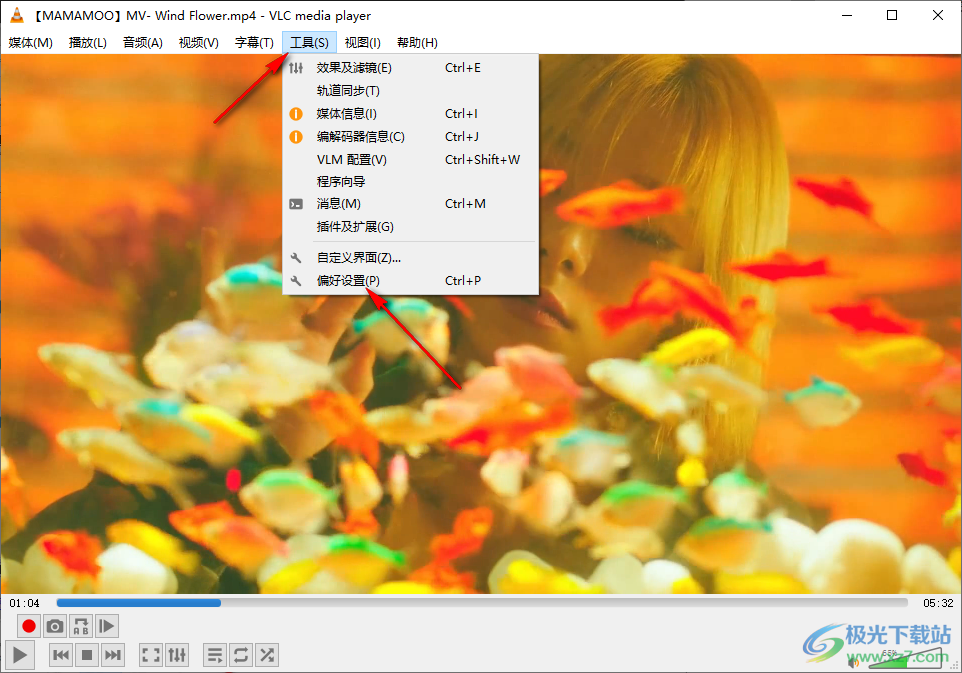Choose 自定义界面(Z)... menu item

pos(410,258)
